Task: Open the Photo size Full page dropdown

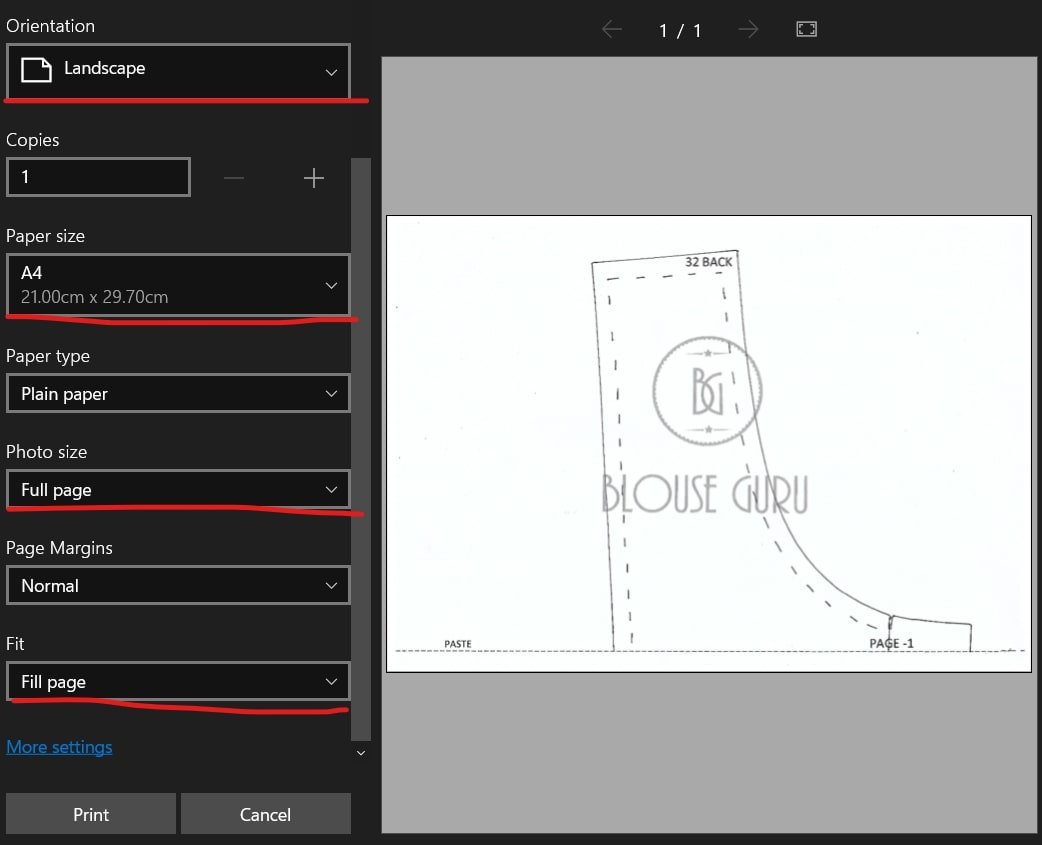Action: (178, 490)
